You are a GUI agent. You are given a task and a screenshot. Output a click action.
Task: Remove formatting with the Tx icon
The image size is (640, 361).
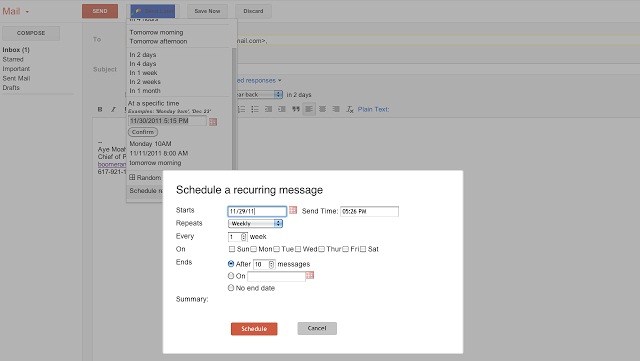(350, 109)
